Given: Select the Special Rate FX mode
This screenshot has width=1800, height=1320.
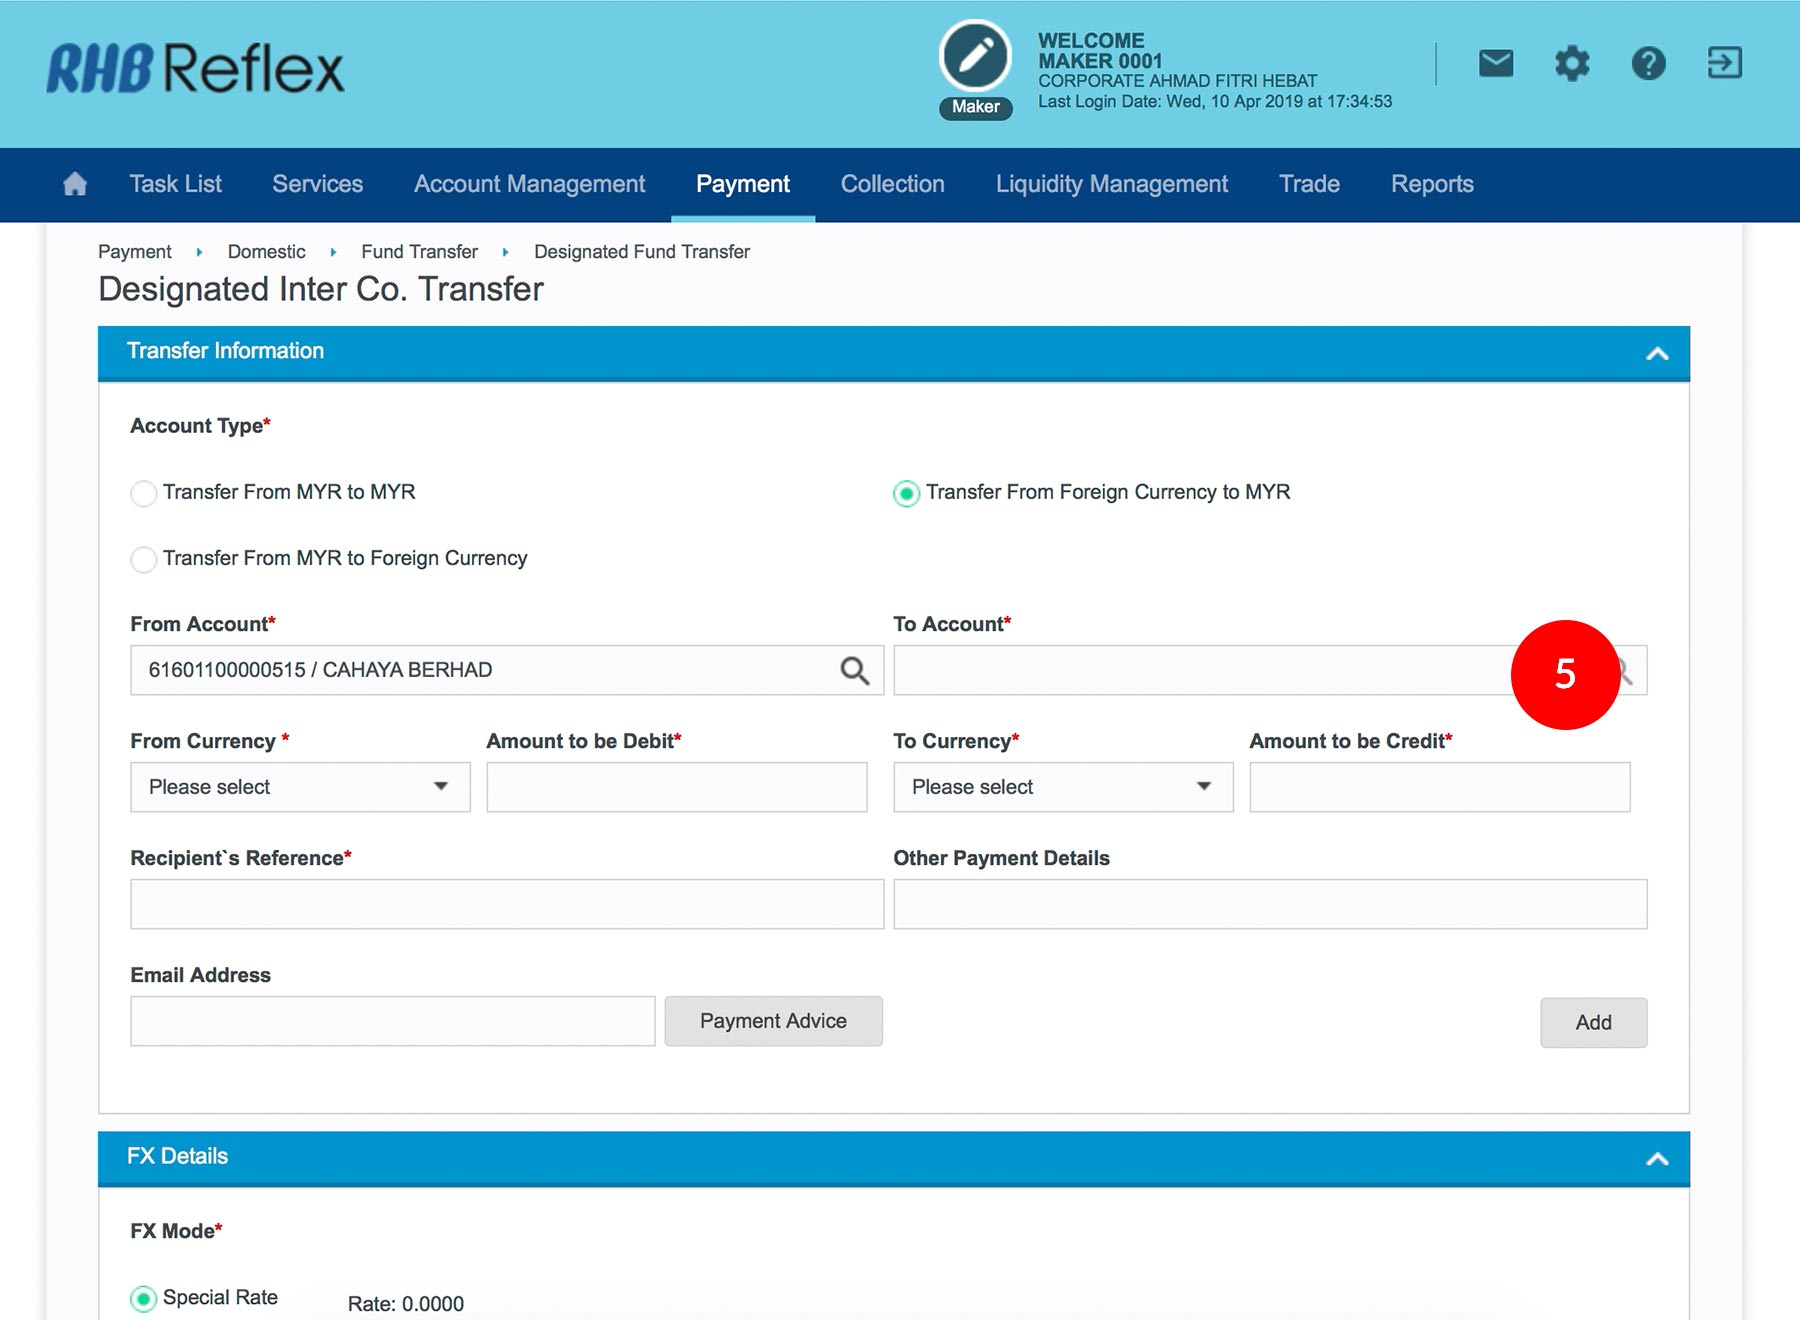Looking at the screenshot, I should [144, 1298].
